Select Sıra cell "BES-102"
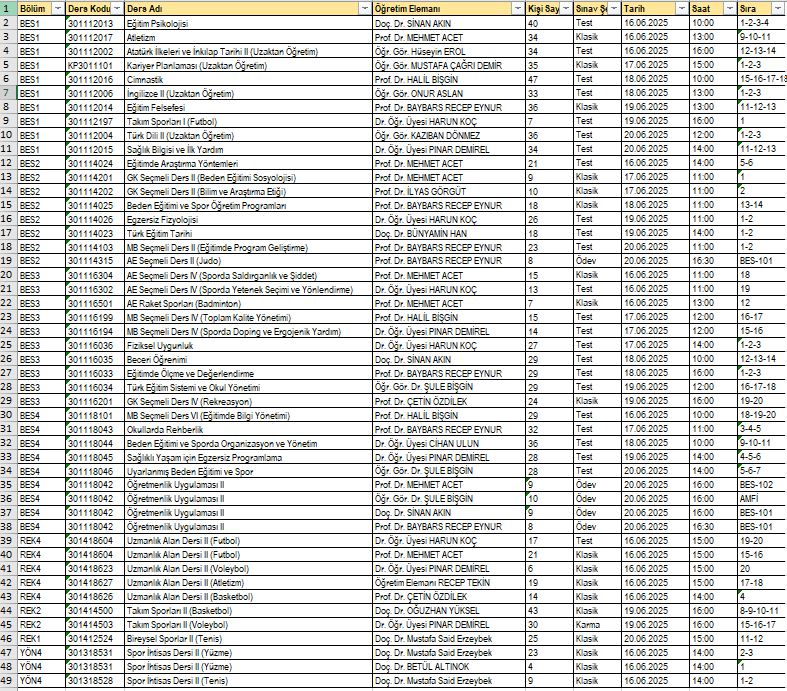787x691 pixels. click(x=762, y=485)
